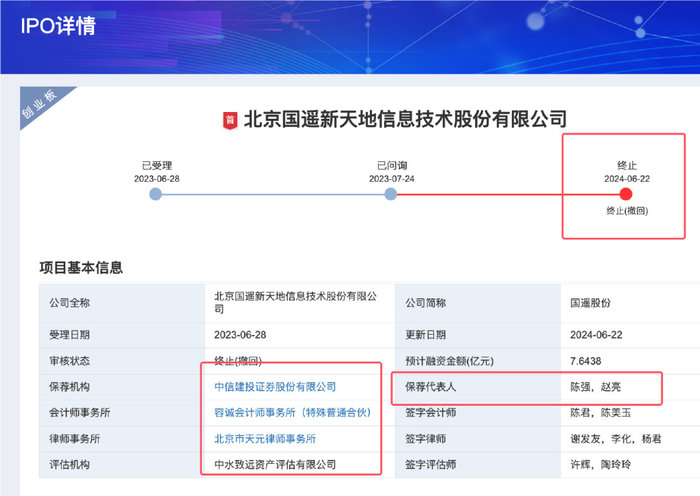Click the 国遥股份 value cell
Viewport: 700px width, 496px height.
[x=630, y=303]
